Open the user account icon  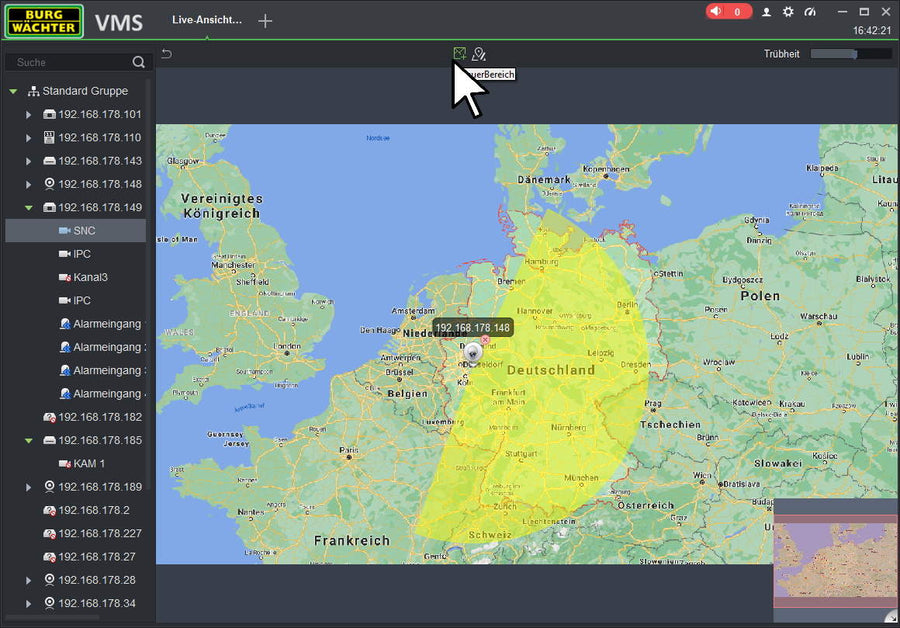coord(767,12)
